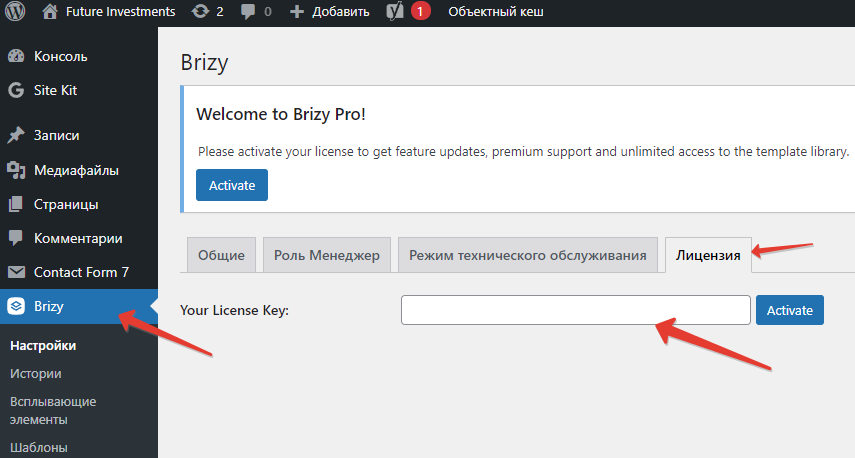Screen dimensions: 855x458
Task: Focus the Your License Key field
Action: point(576,310)
